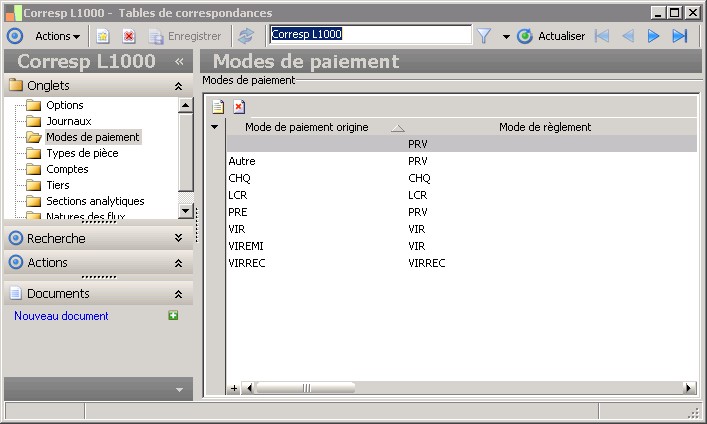
Task: Select the Journaux folder
Action: (x=69, y=121)
